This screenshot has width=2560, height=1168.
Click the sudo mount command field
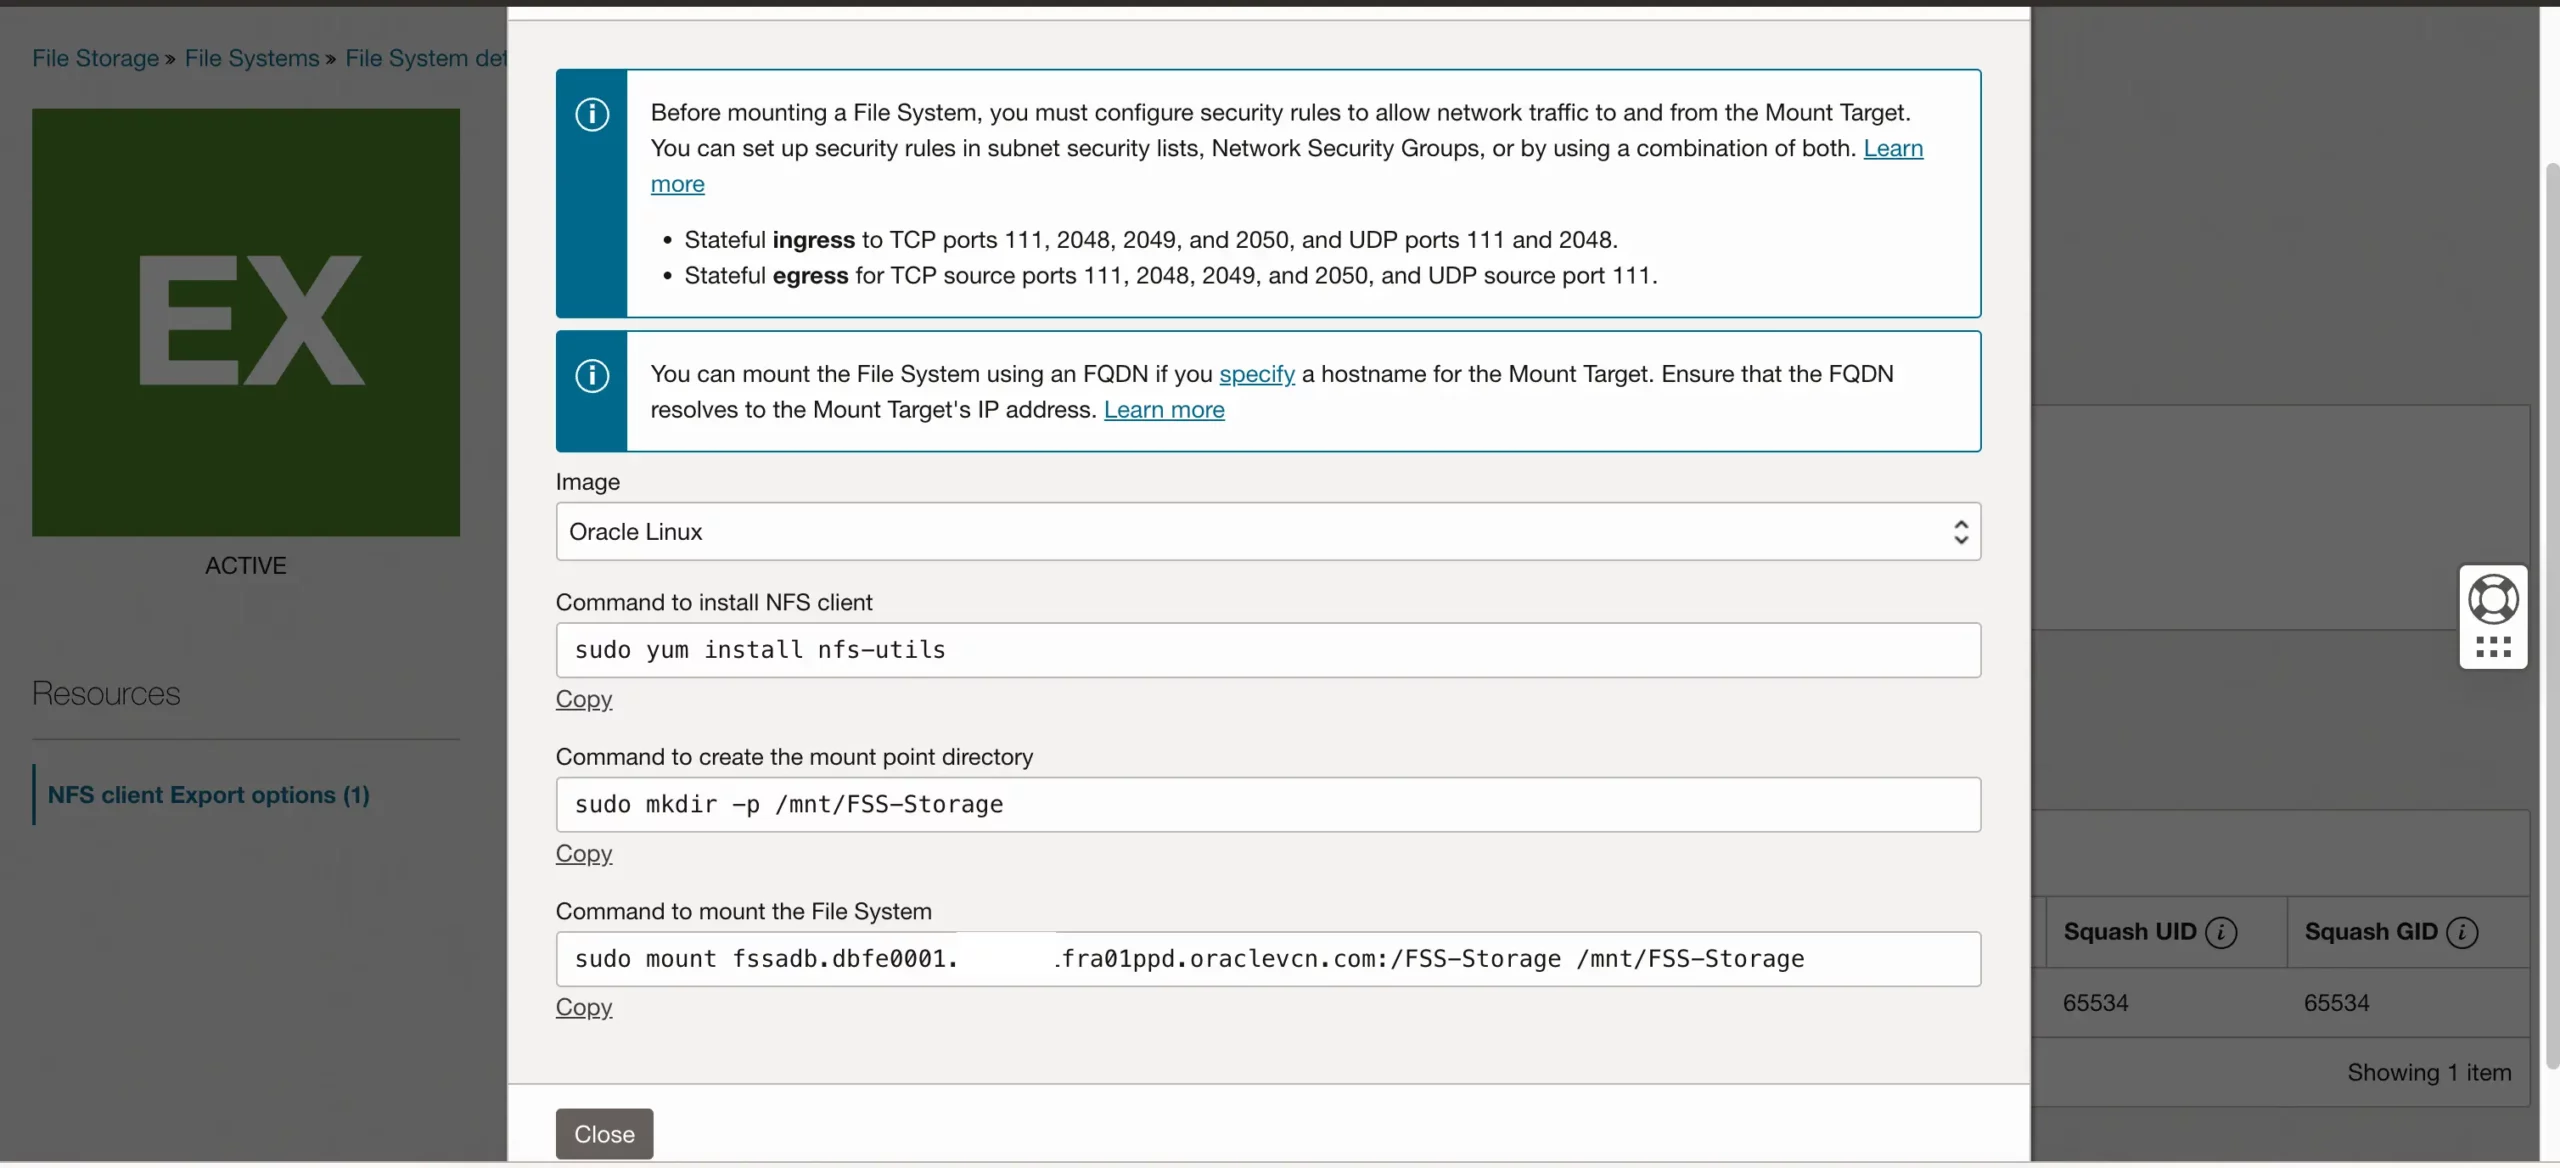(1268, 959)
